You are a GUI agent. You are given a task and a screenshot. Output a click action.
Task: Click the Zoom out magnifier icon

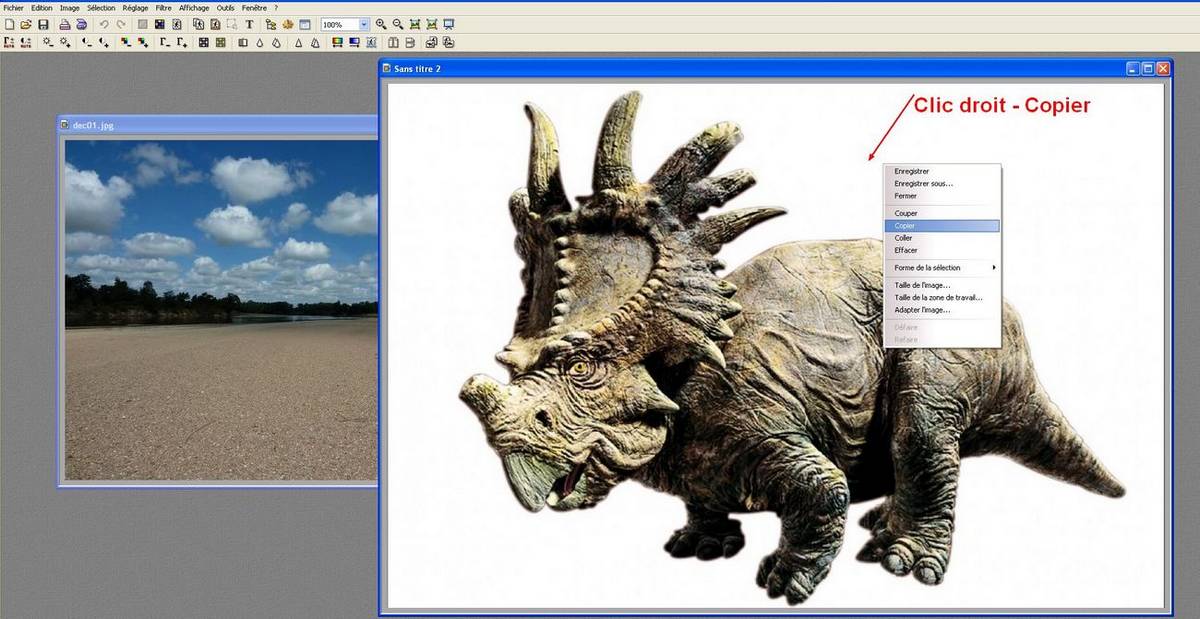pos(398,24)
